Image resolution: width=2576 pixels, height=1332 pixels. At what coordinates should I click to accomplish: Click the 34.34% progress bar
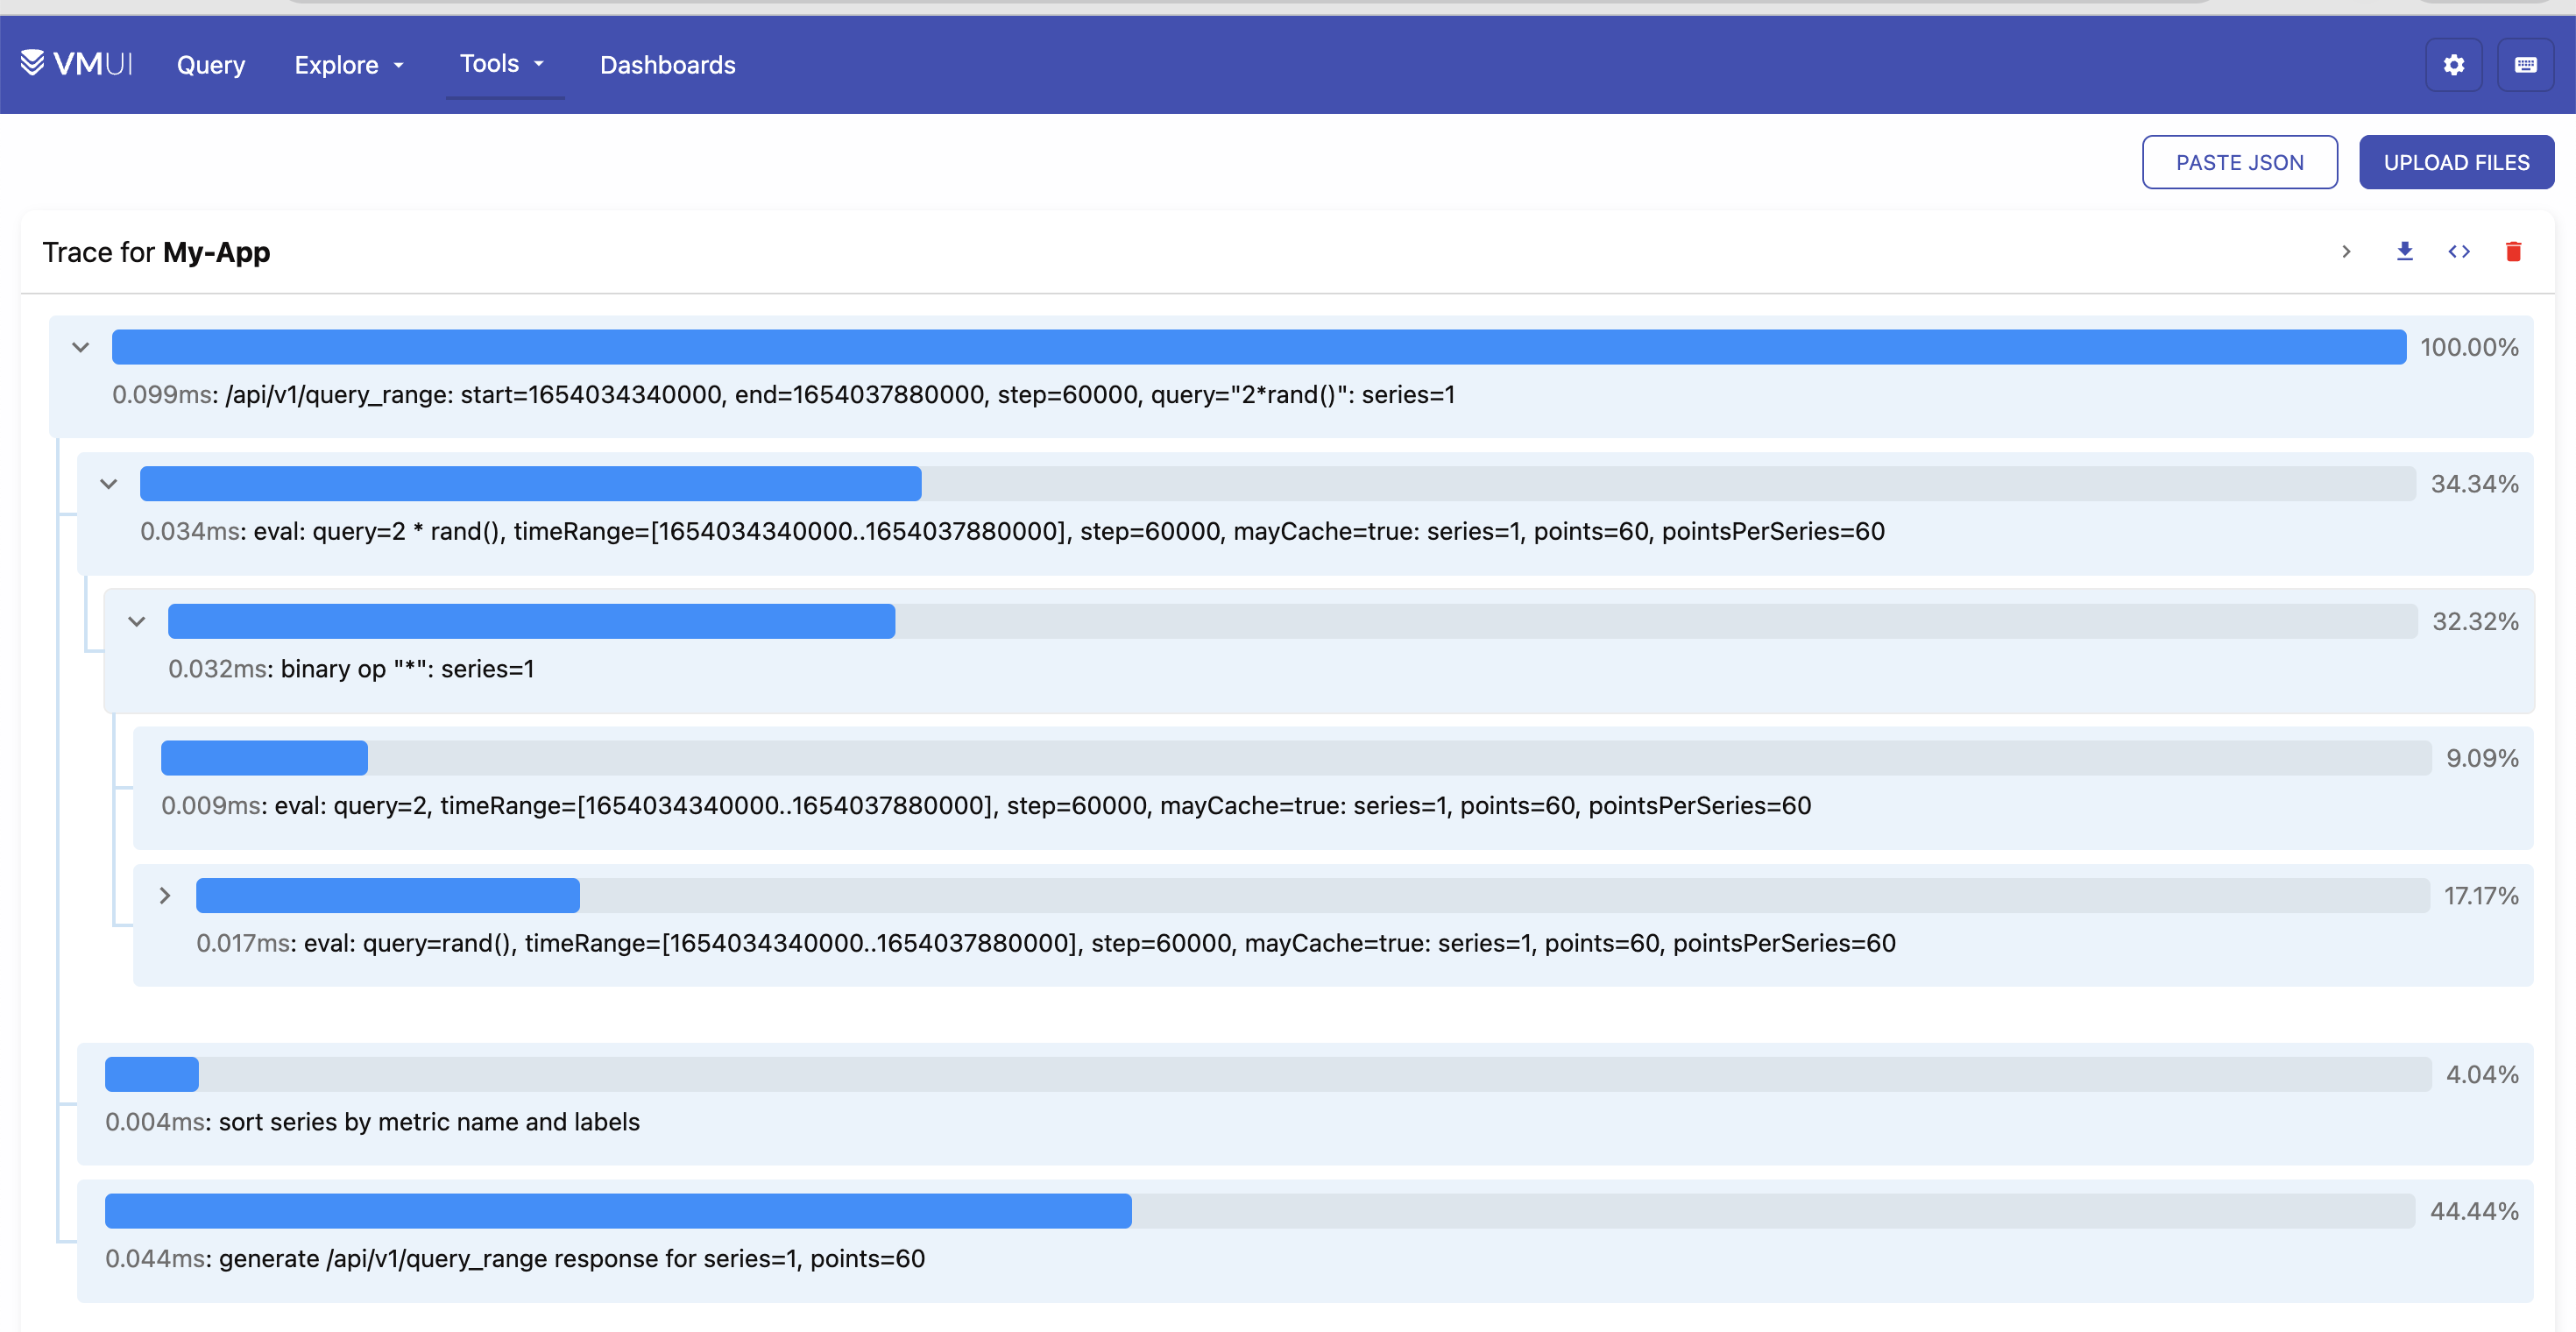pos(1278,484)
